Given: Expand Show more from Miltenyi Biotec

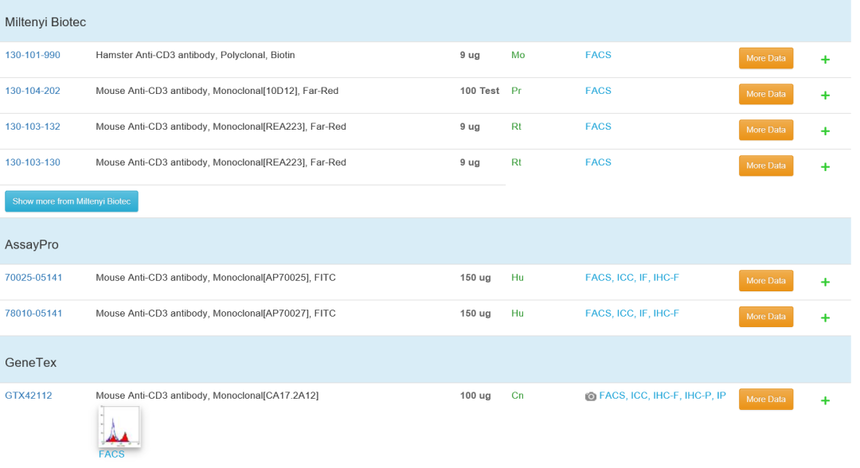Looking at the screenshot, I should [71, 201].
